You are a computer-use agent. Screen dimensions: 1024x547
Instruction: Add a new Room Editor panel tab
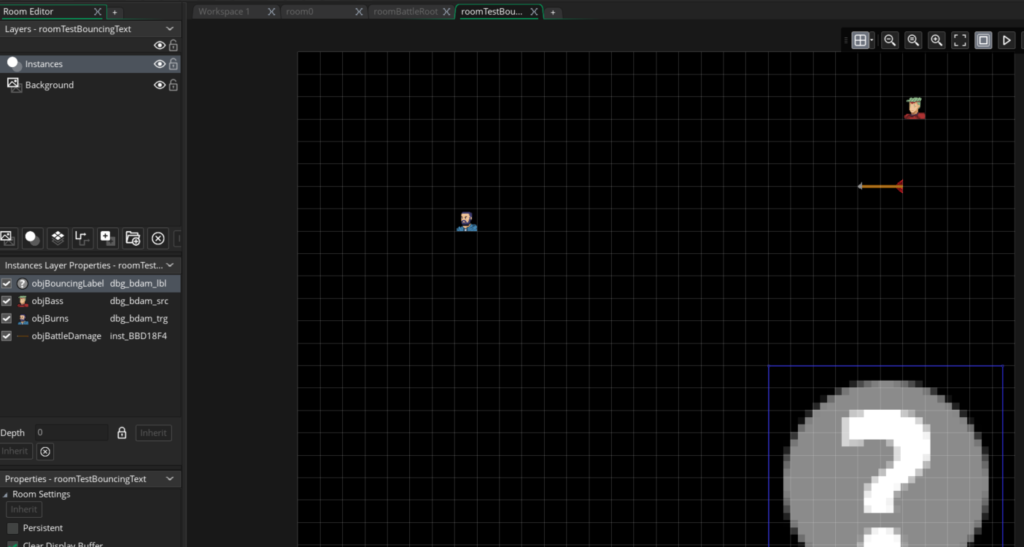tap(114, 12)
